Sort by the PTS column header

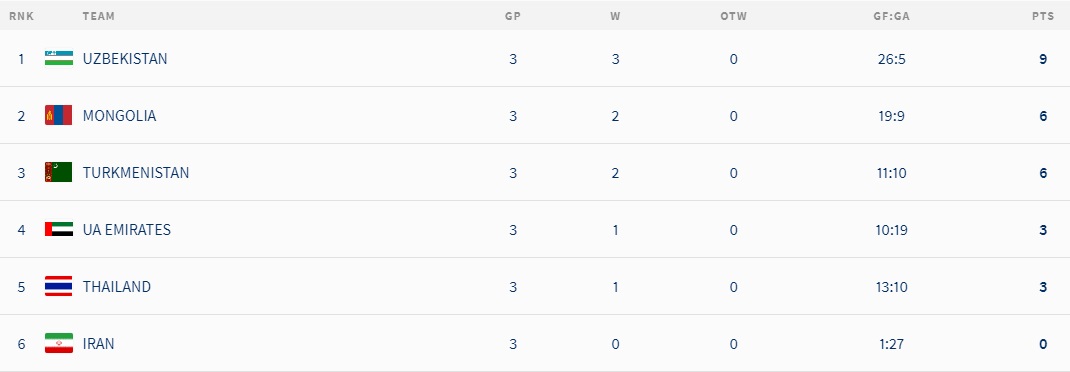(x=1043, y=16)
